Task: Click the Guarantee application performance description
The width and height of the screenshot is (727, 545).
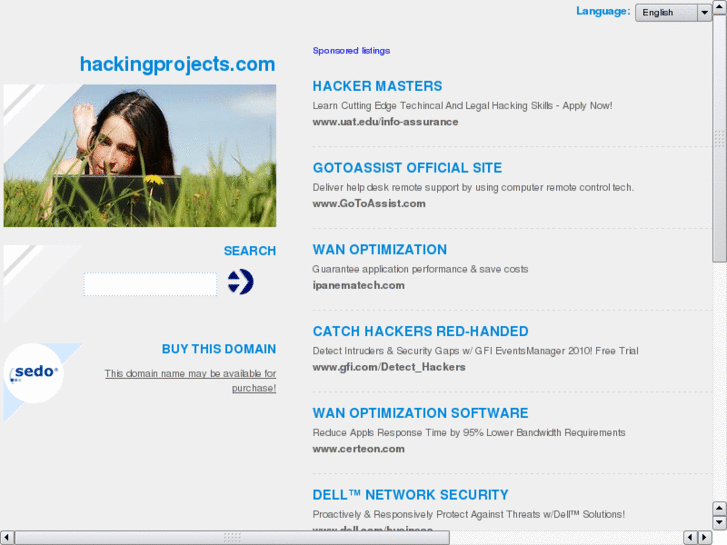Action: click(x=420, y=269)
